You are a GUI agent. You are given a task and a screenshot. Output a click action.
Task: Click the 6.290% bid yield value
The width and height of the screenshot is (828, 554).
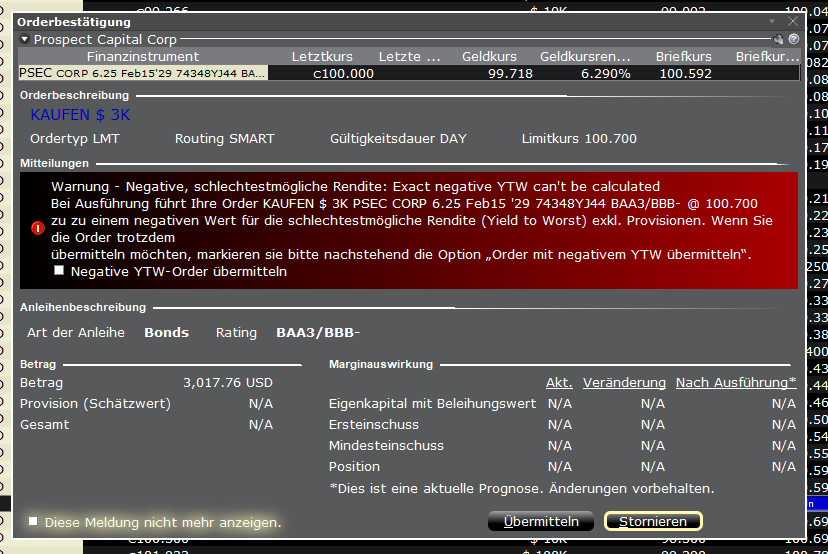click(x=606, y=73)
